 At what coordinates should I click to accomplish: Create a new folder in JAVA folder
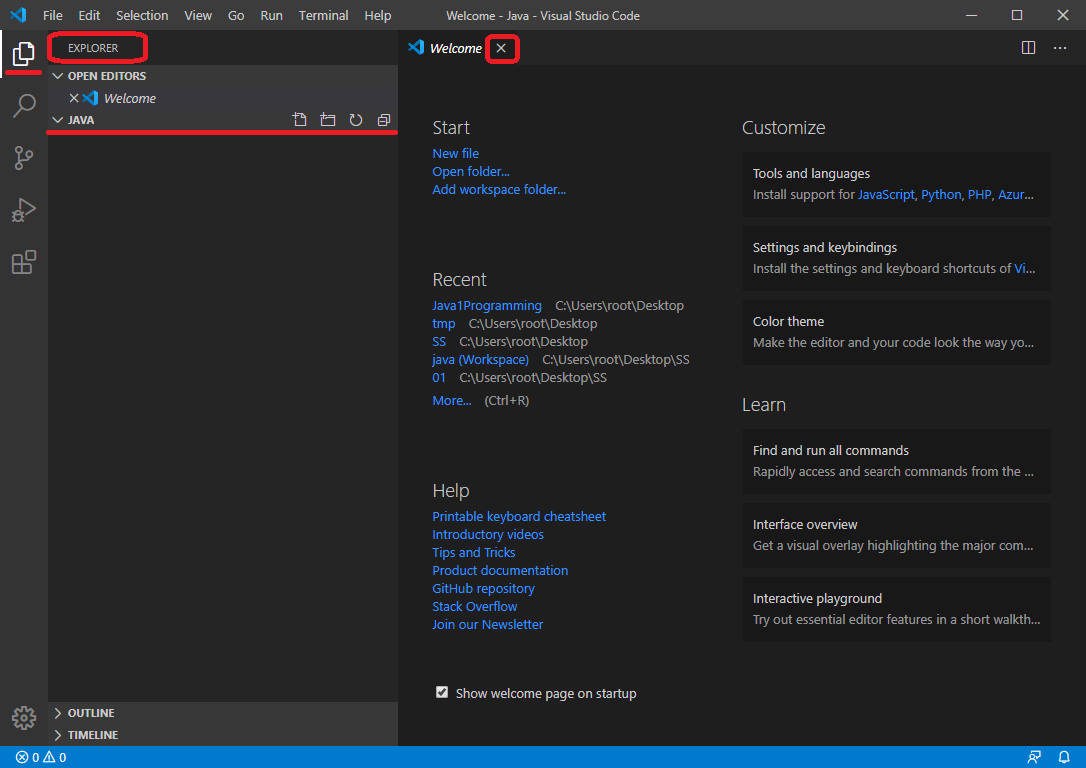tap(328, 120)
